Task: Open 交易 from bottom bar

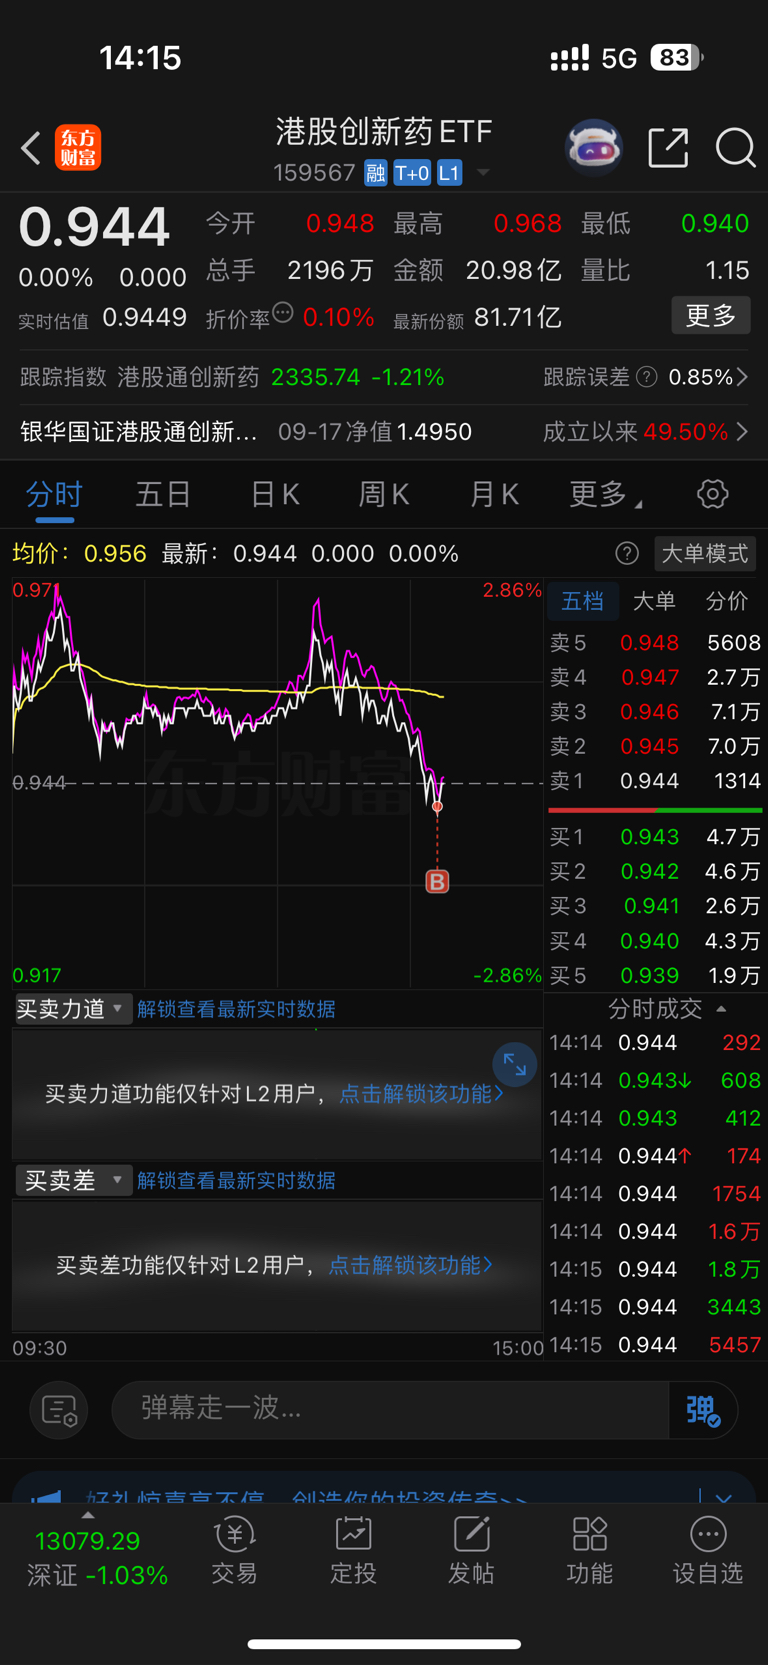Action: [x=234, y=1551]
